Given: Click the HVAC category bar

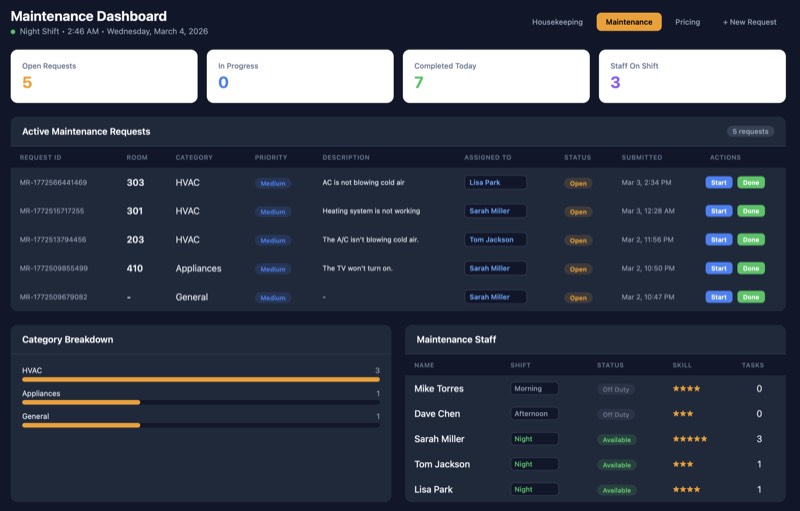Looking at the screenshot, I should [x=201, y=379].
